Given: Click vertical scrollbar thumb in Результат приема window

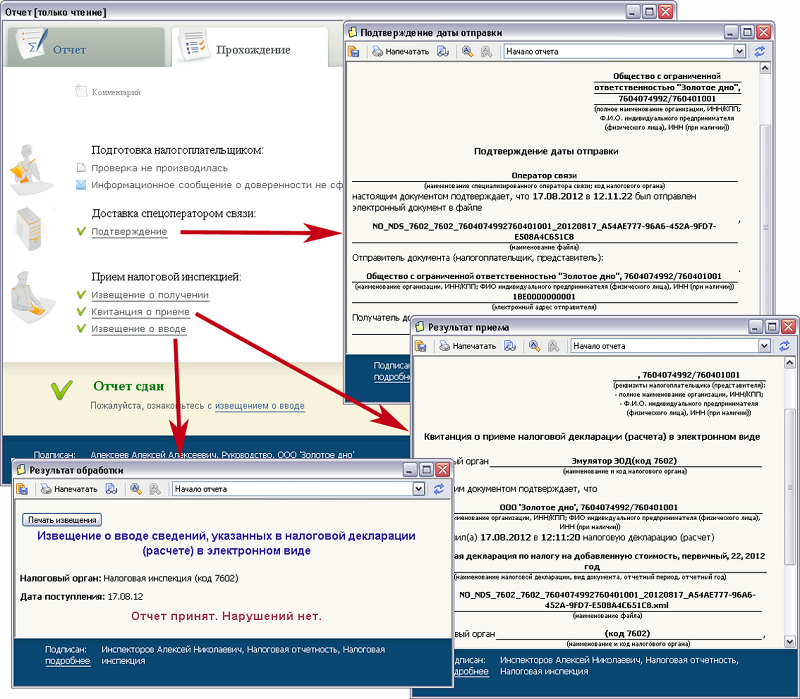Looking at the screenshot, I should [789, 486].
